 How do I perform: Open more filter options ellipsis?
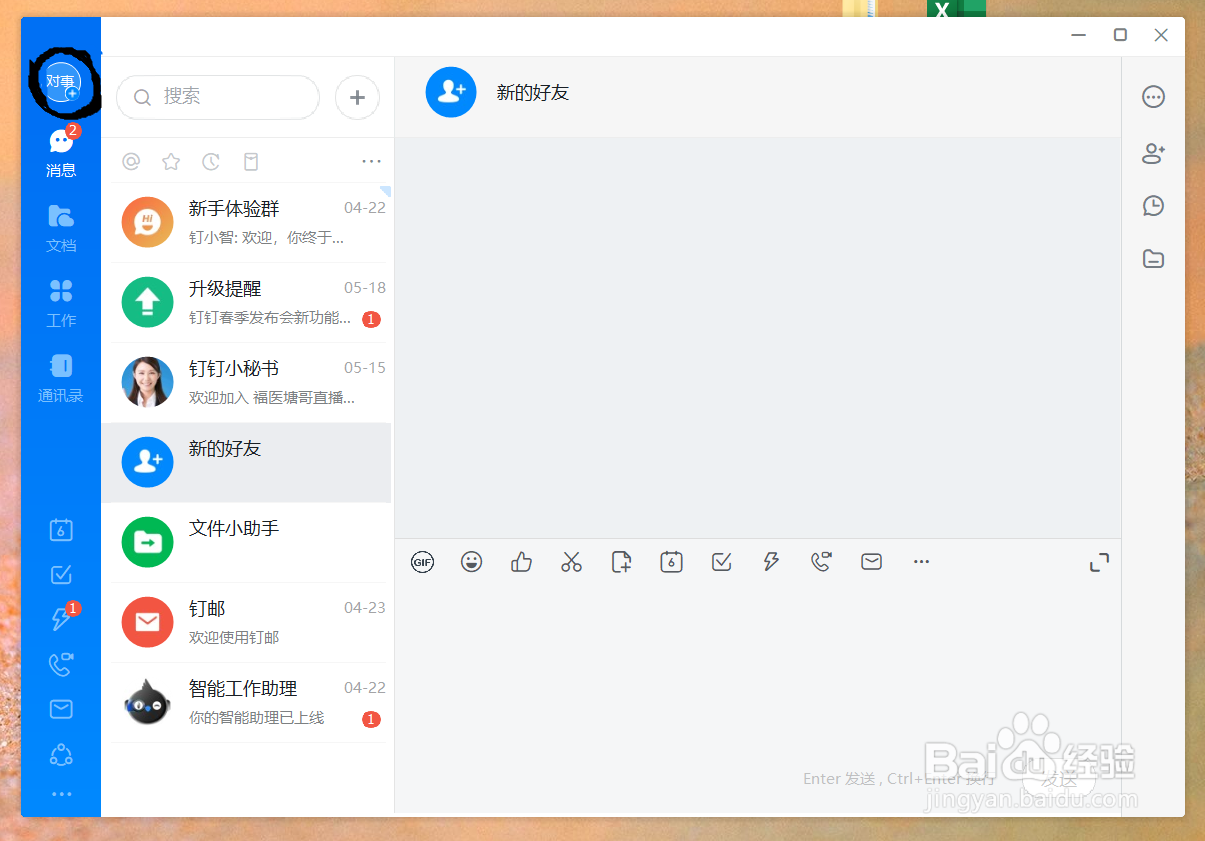click(x=372, y=161)
